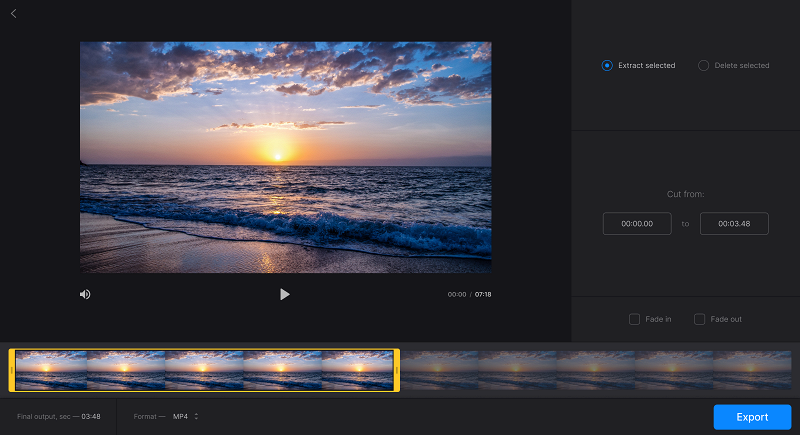Click the sunset video preview frame

click(x=286, y=157)
